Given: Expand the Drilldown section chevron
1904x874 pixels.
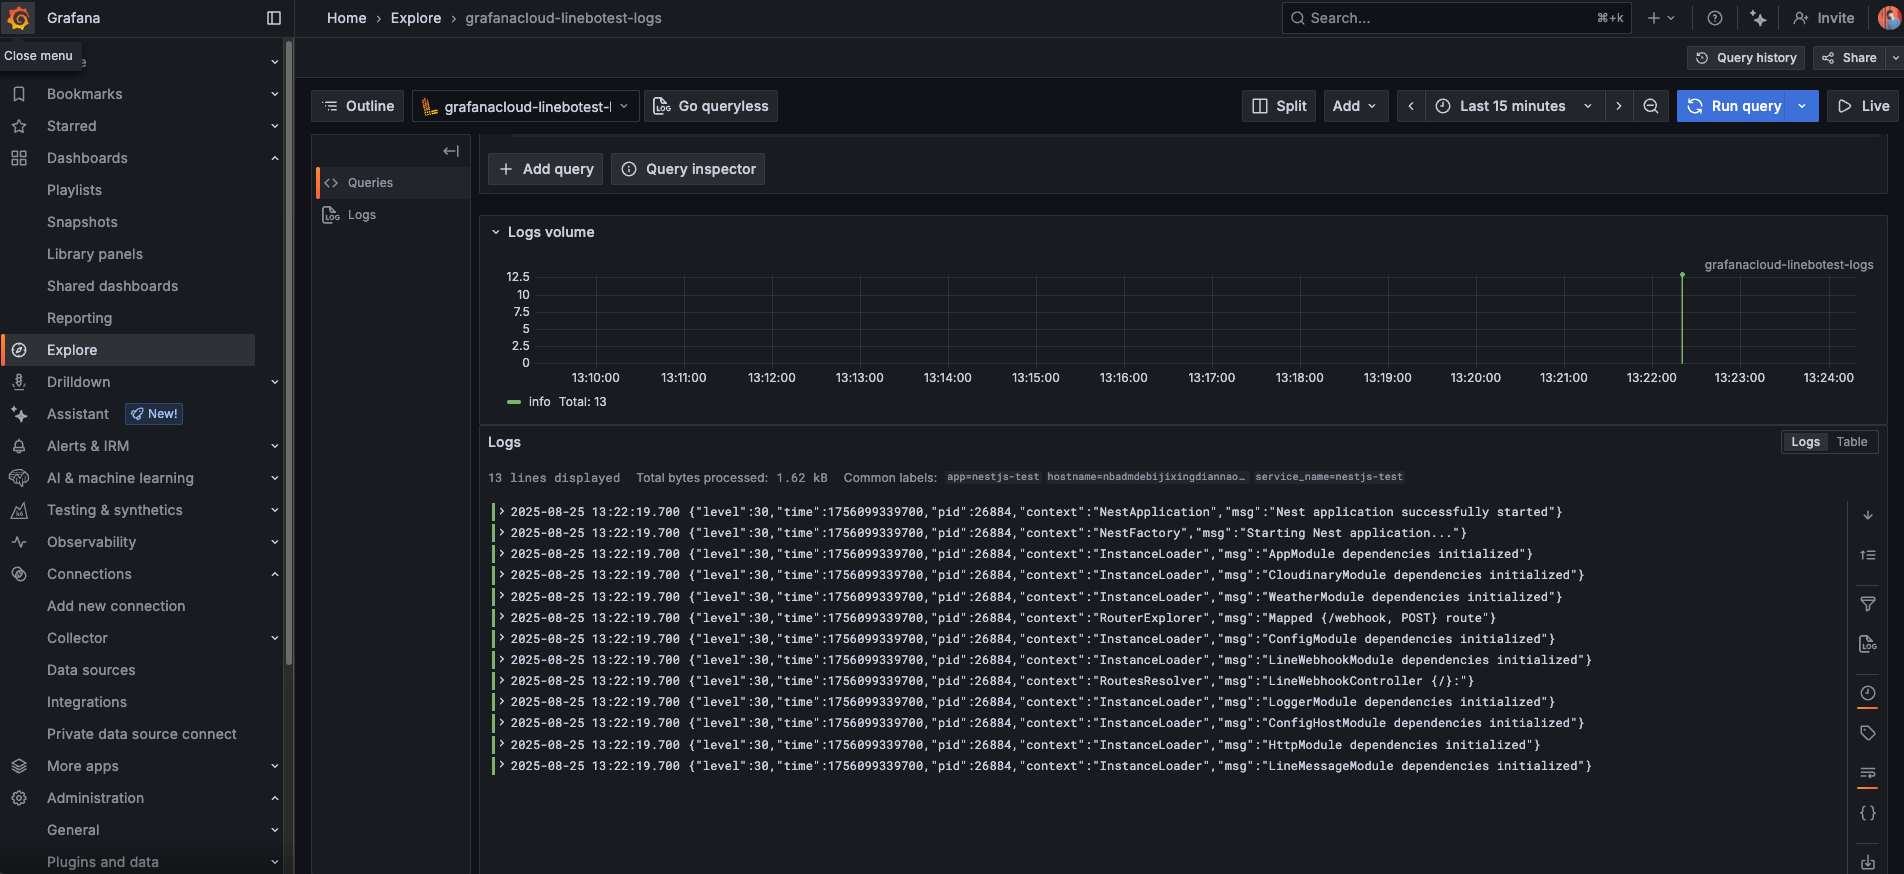Looking at the screenshot, I should tap(275, 382).
